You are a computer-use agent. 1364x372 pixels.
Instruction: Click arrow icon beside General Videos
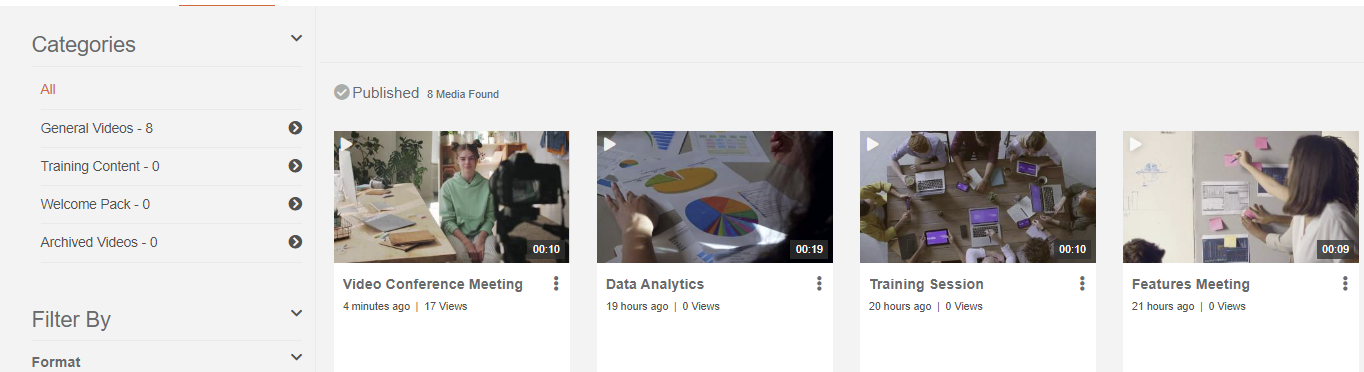coord(295,128)
